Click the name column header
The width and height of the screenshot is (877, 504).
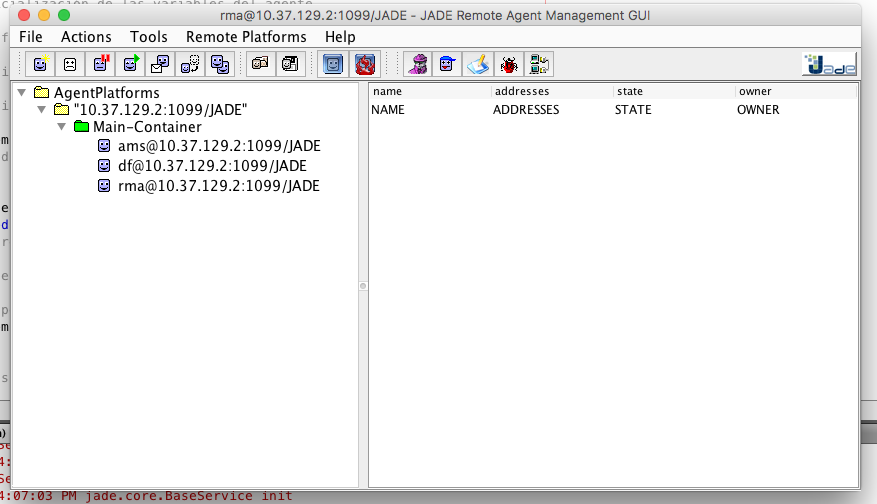pyautogui.click(x=430, y=91)
